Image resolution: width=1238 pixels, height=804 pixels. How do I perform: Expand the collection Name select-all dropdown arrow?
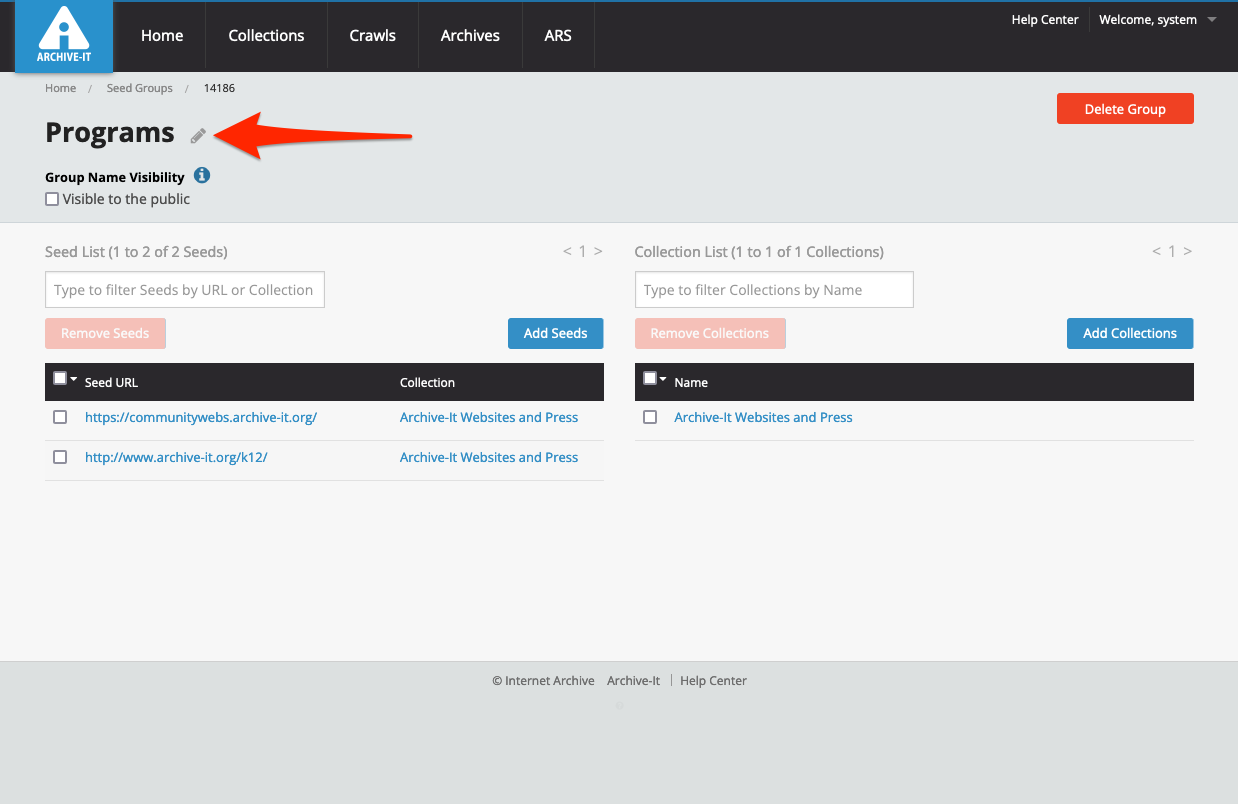point(663,380)
